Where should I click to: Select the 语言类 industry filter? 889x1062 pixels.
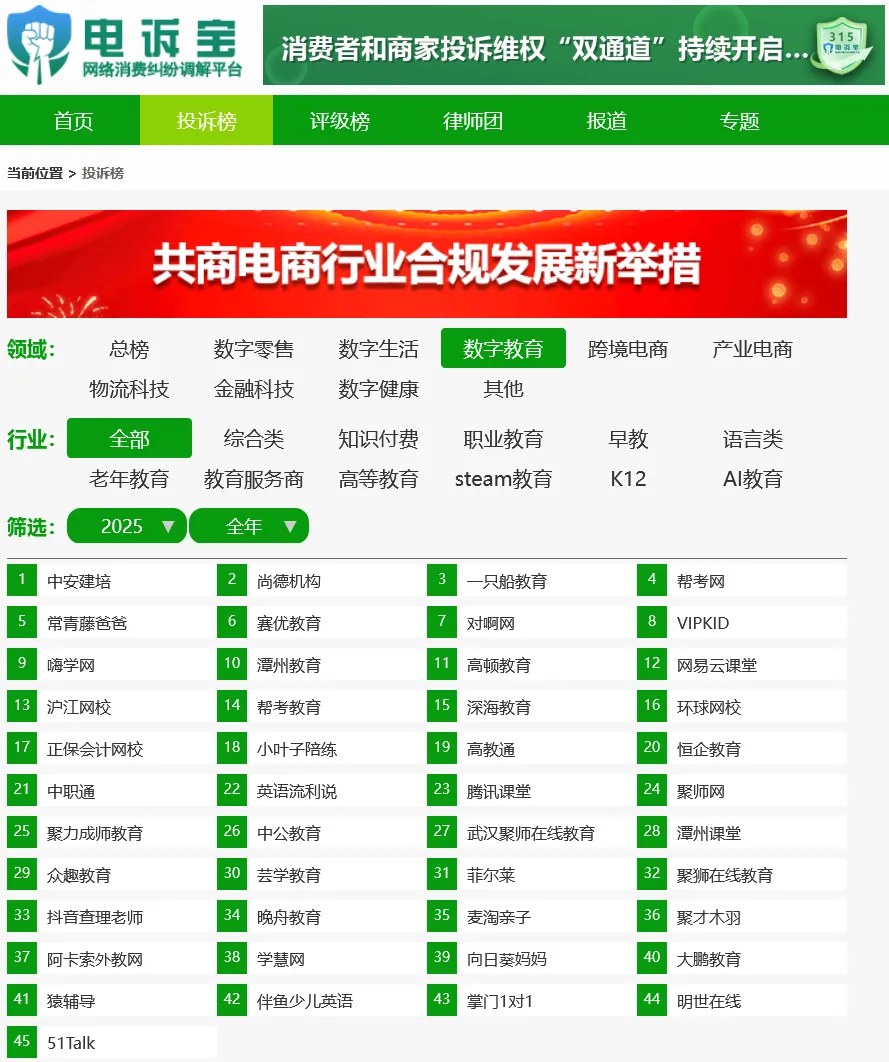752,439
